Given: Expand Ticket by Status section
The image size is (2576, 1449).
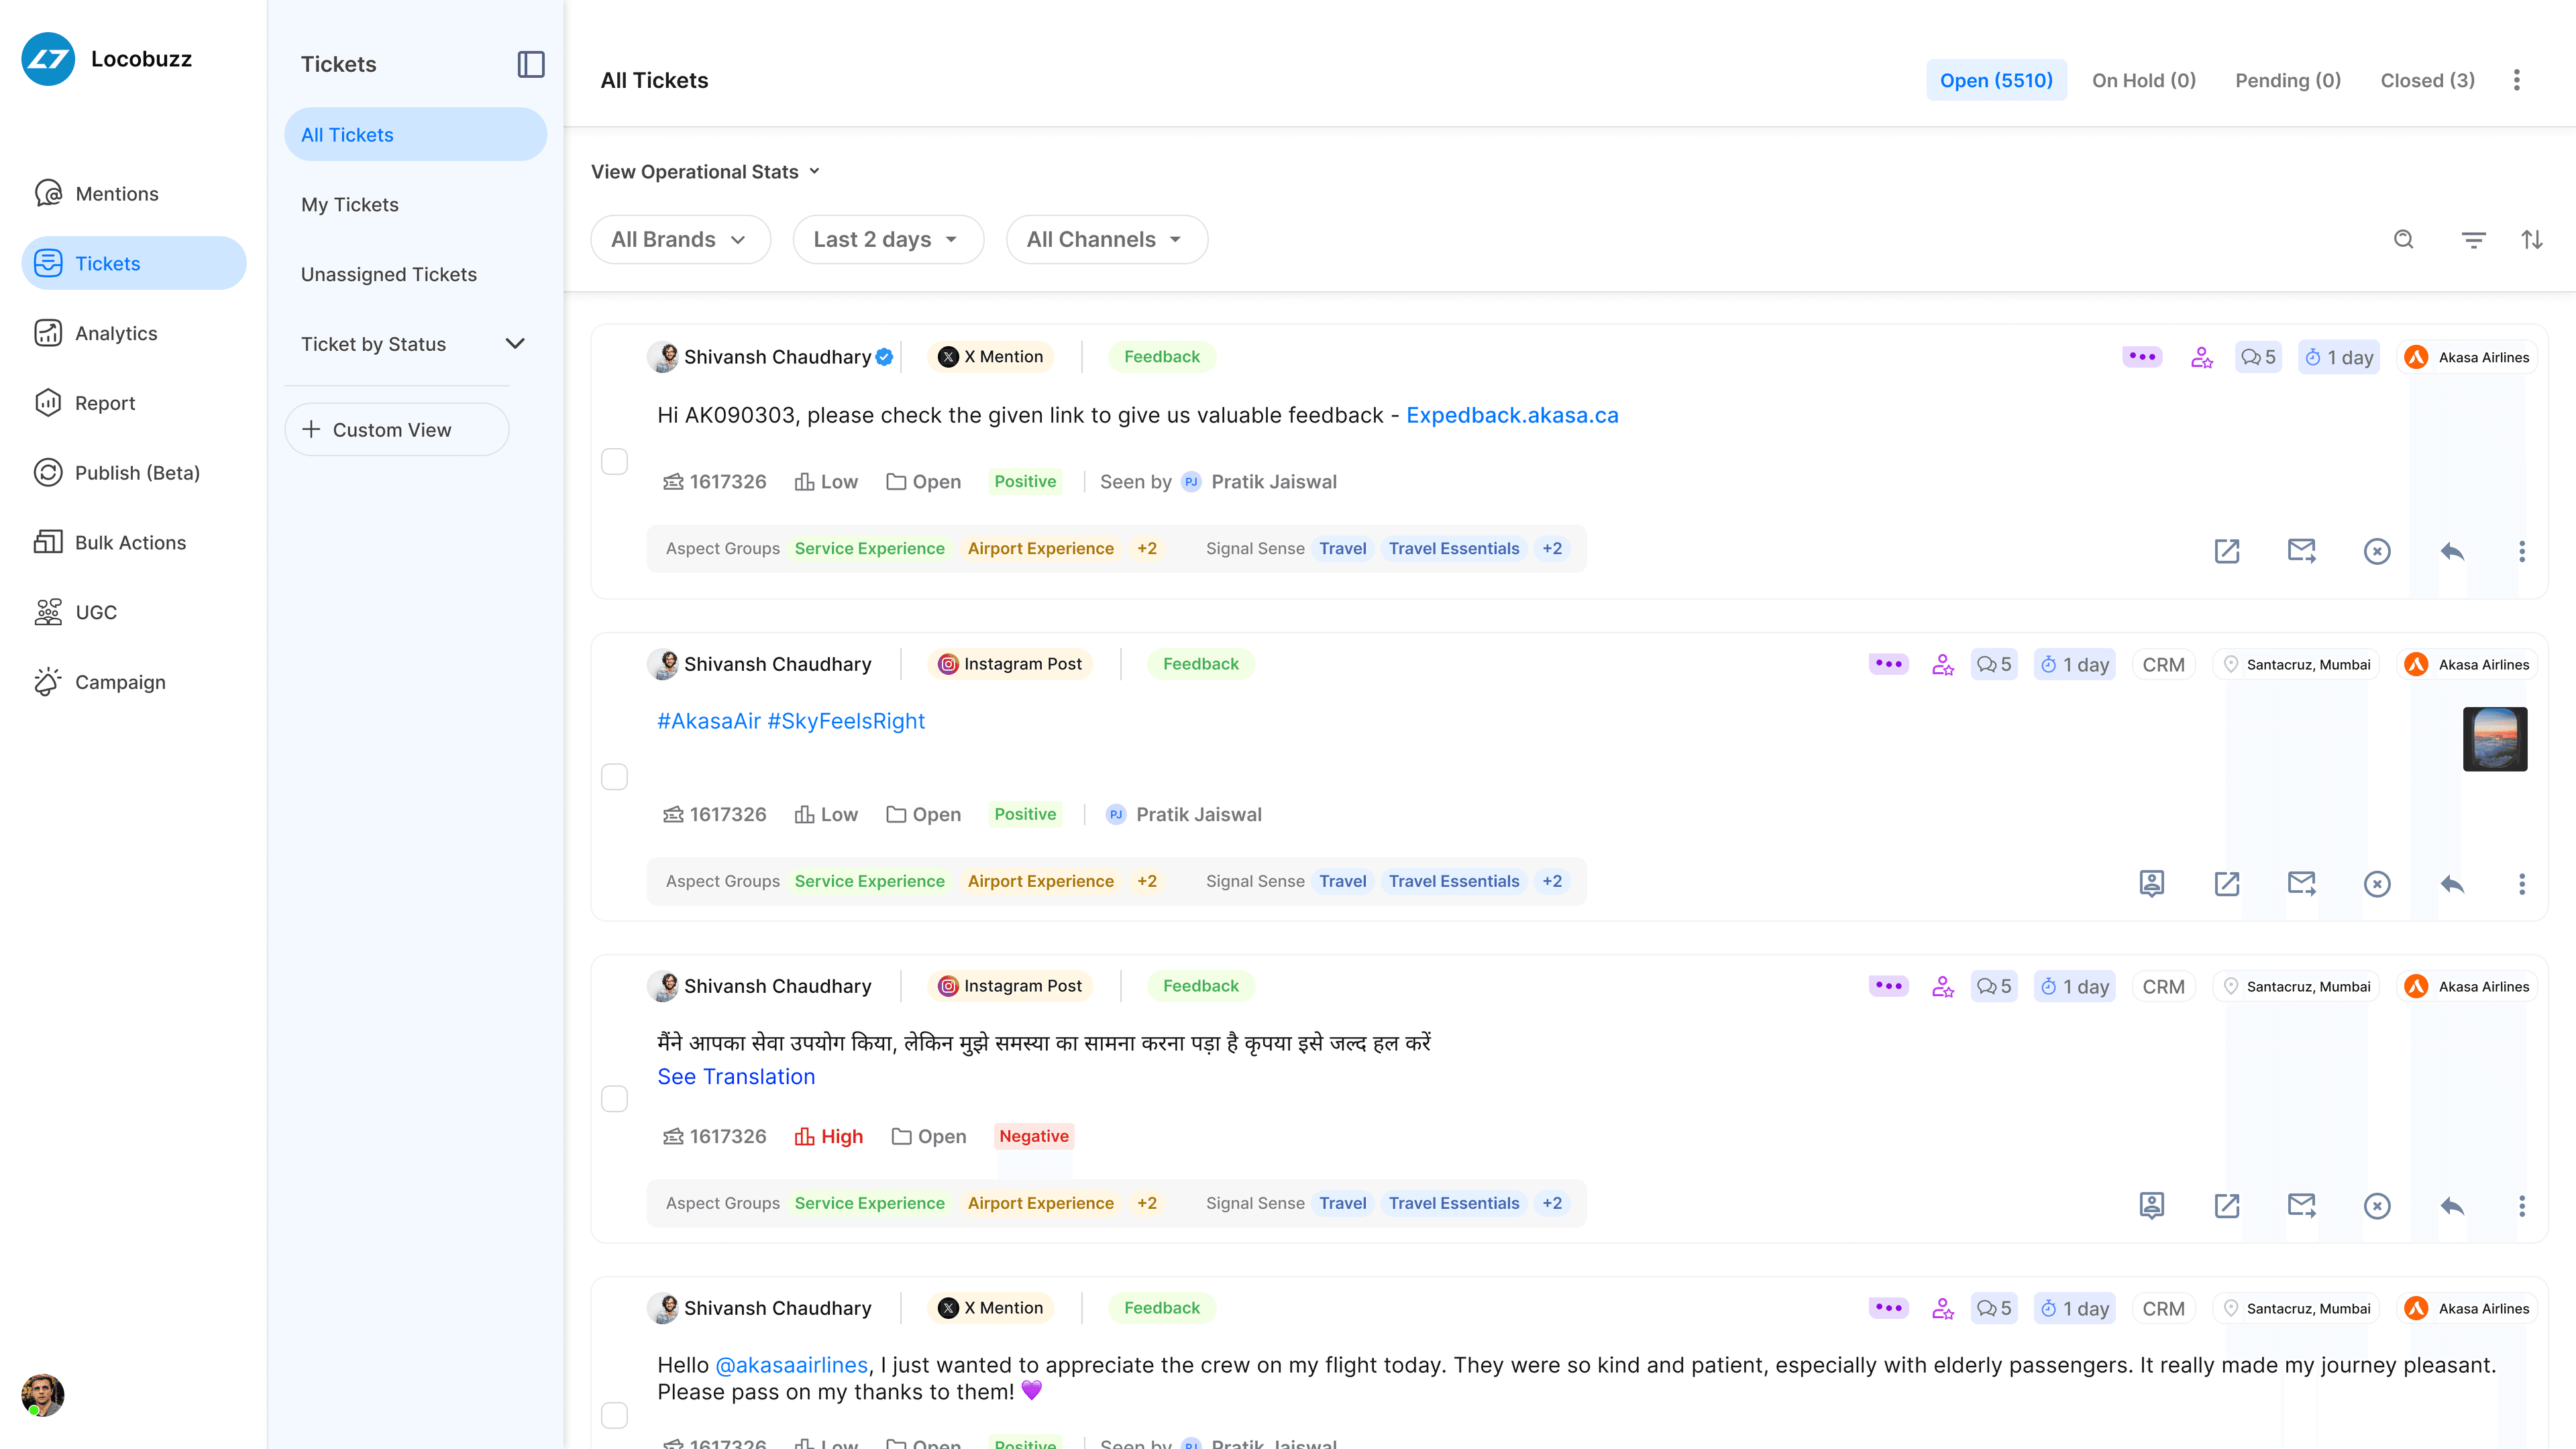Looking at the screenshot, I should tap(414, 344).
